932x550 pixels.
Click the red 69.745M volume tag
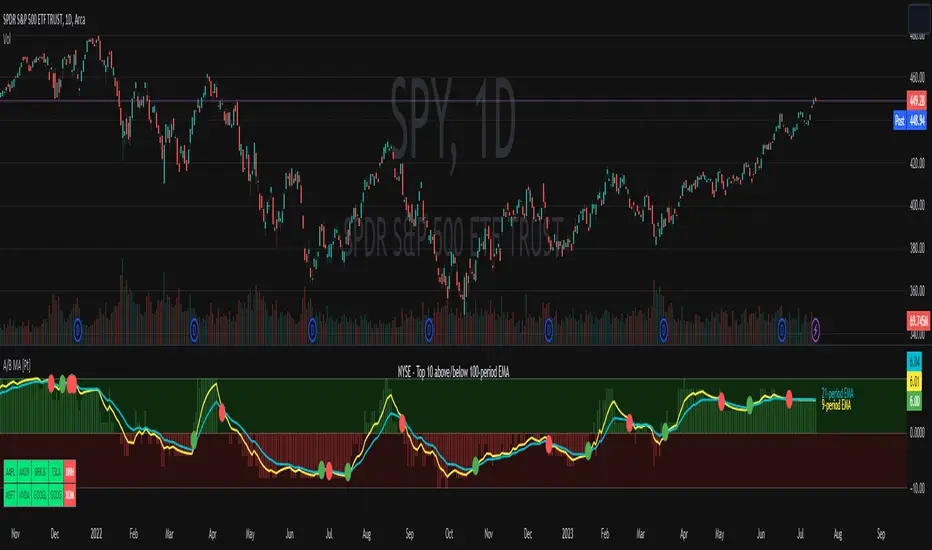click(x=918, y=321)
